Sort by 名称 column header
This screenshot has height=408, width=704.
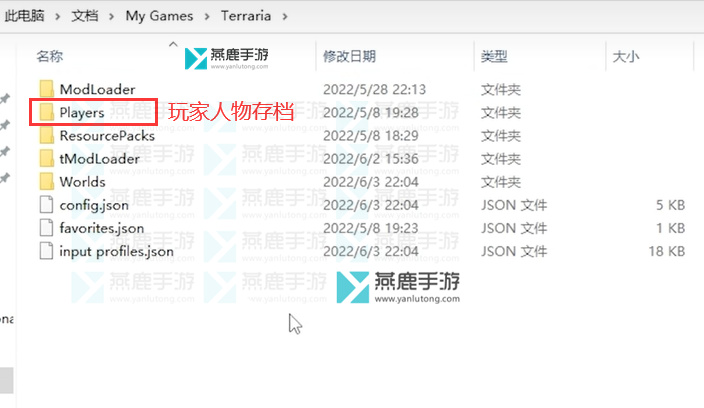pos(50,56)
